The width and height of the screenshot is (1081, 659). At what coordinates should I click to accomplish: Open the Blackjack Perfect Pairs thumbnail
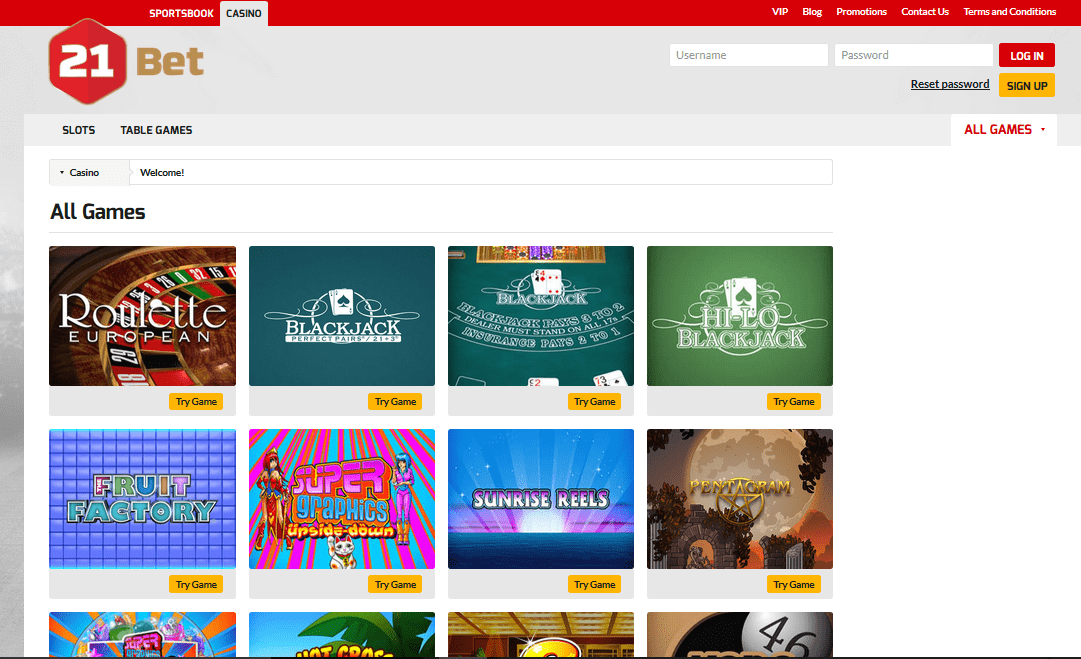click(342, 316)
